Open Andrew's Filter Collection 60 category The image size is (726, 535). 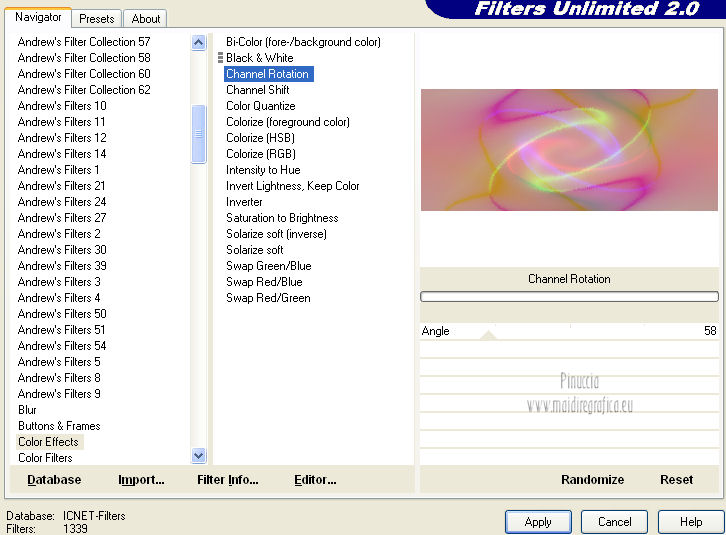tap(84, 74)
